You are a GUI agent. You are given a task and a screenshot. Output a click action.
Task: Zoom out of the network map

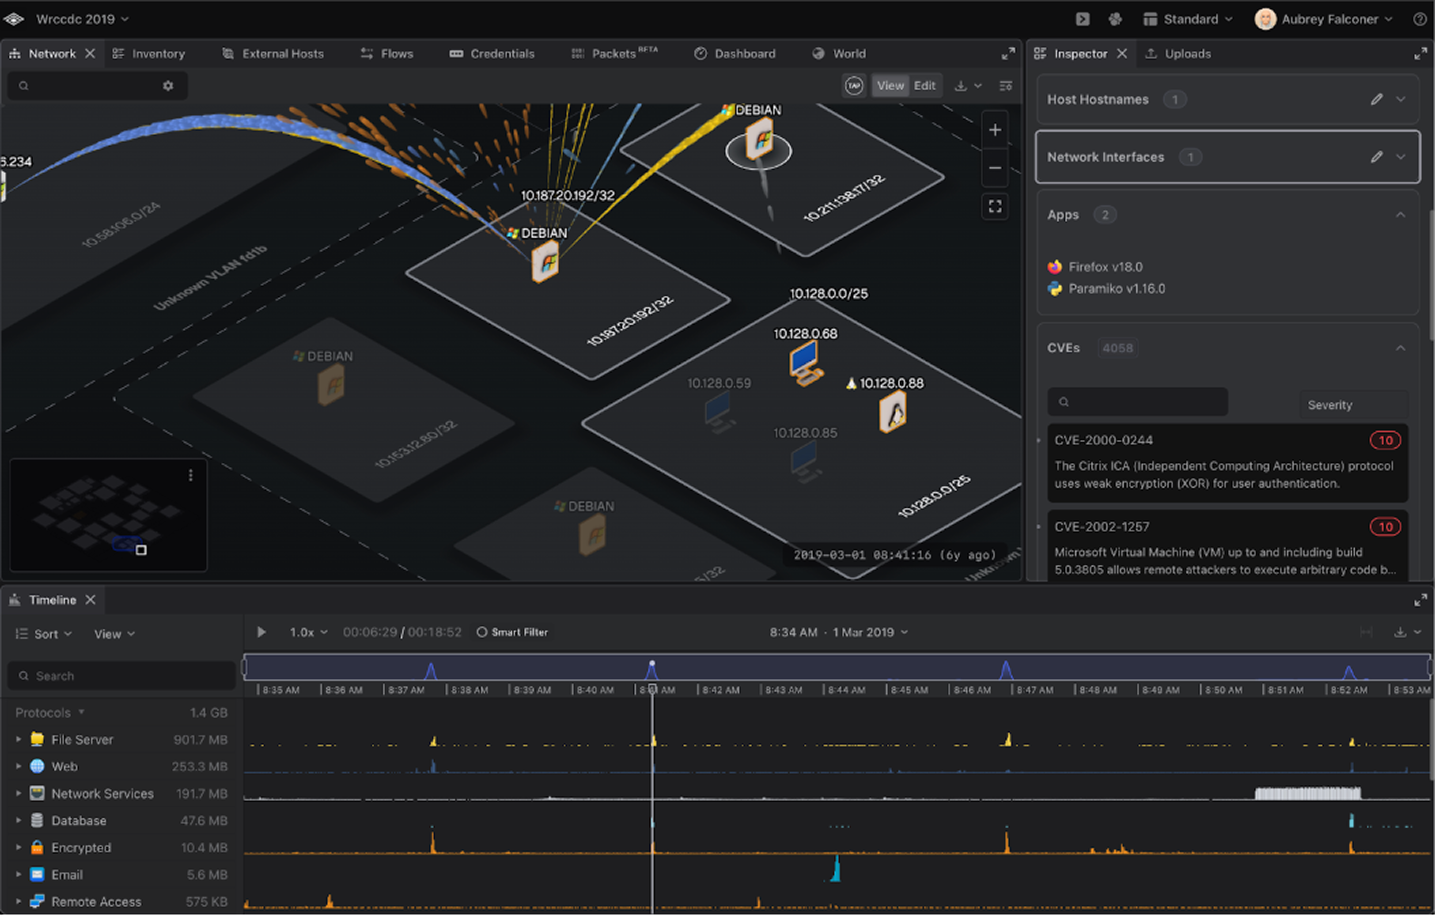coord(994,168)
